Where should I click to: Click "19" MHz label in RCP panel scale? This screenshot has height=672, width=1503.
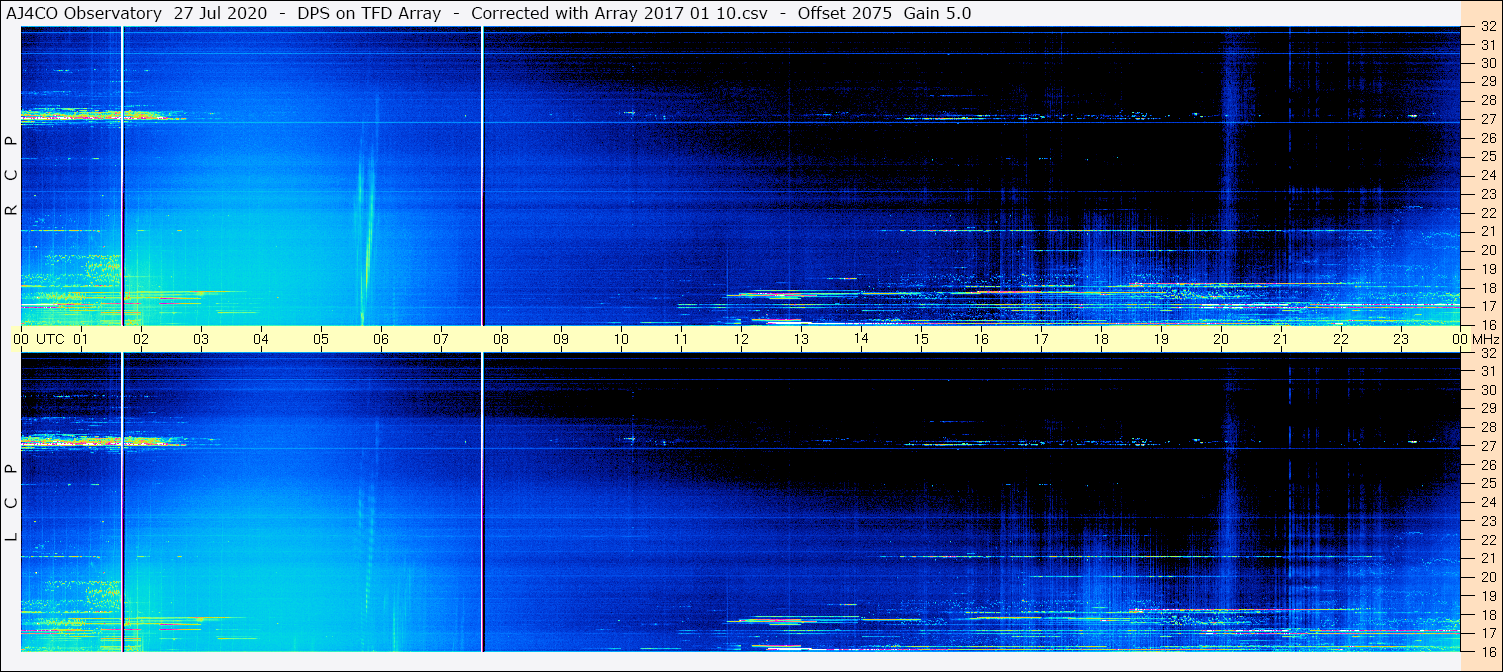tap(1488, 269)
